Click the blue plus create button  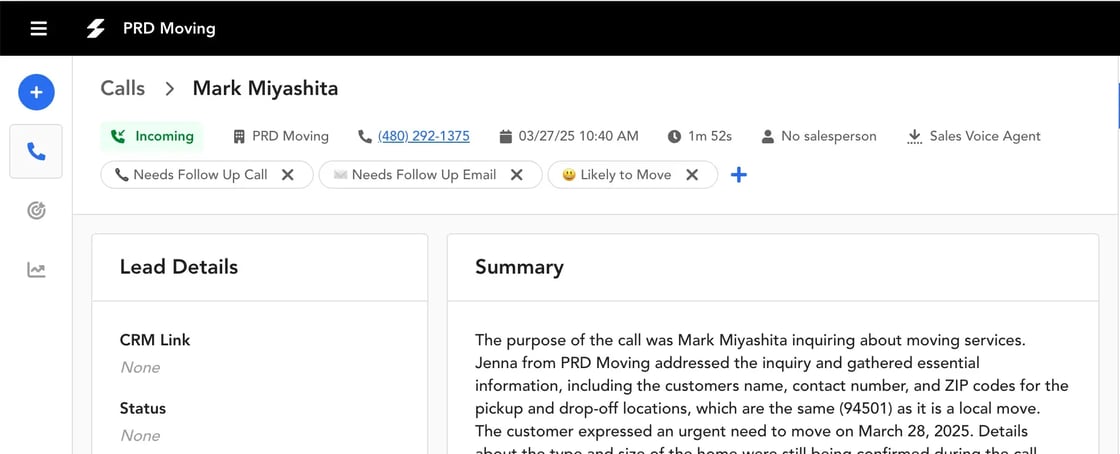(x=36, y=92)
